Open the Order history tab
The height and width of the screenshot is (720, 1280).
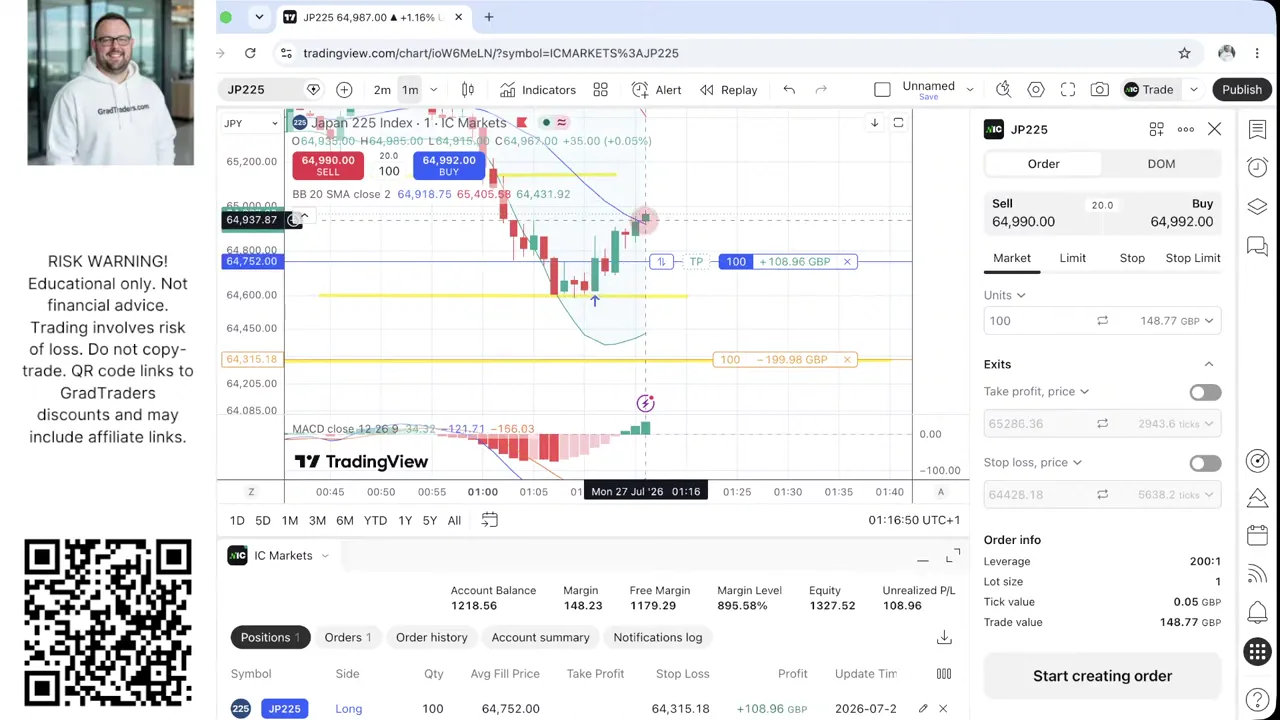point(431,637)
